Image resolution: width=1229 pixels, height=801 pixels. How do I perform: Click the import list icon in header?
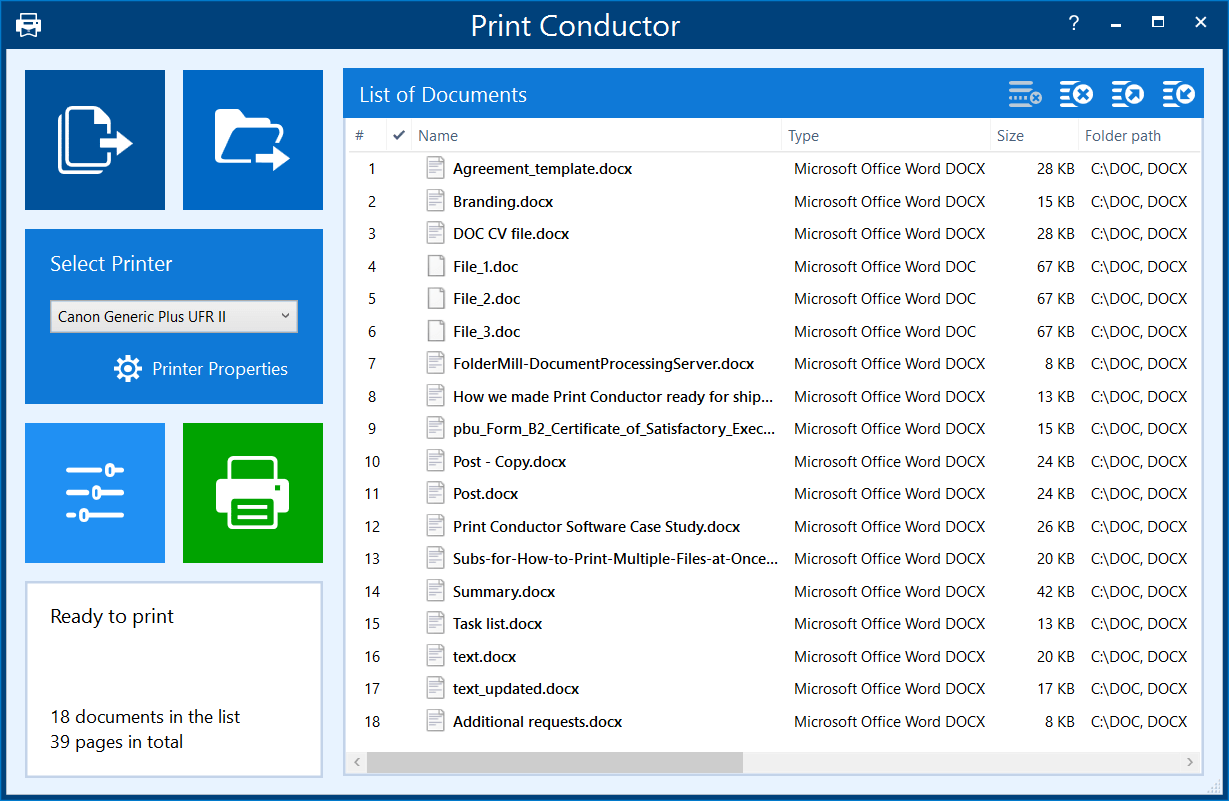(1178, 95)
